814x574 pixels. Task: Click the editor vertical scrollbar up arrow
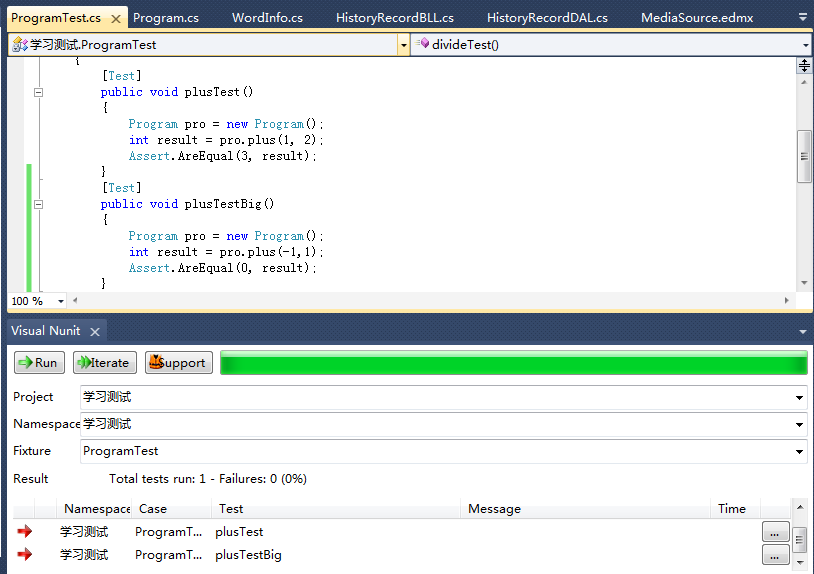(x=804, y=82)
